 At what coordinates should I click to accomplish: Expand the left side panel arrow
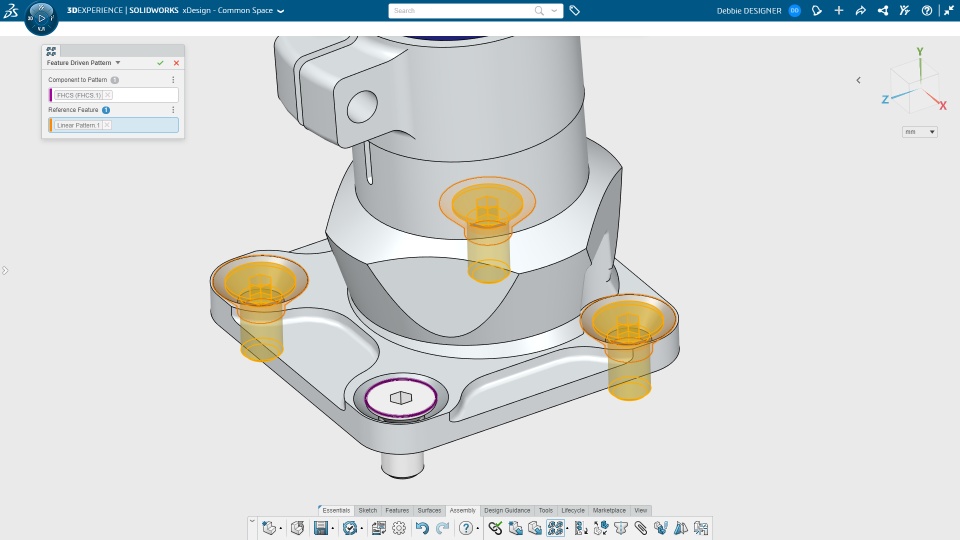point(5,270)
